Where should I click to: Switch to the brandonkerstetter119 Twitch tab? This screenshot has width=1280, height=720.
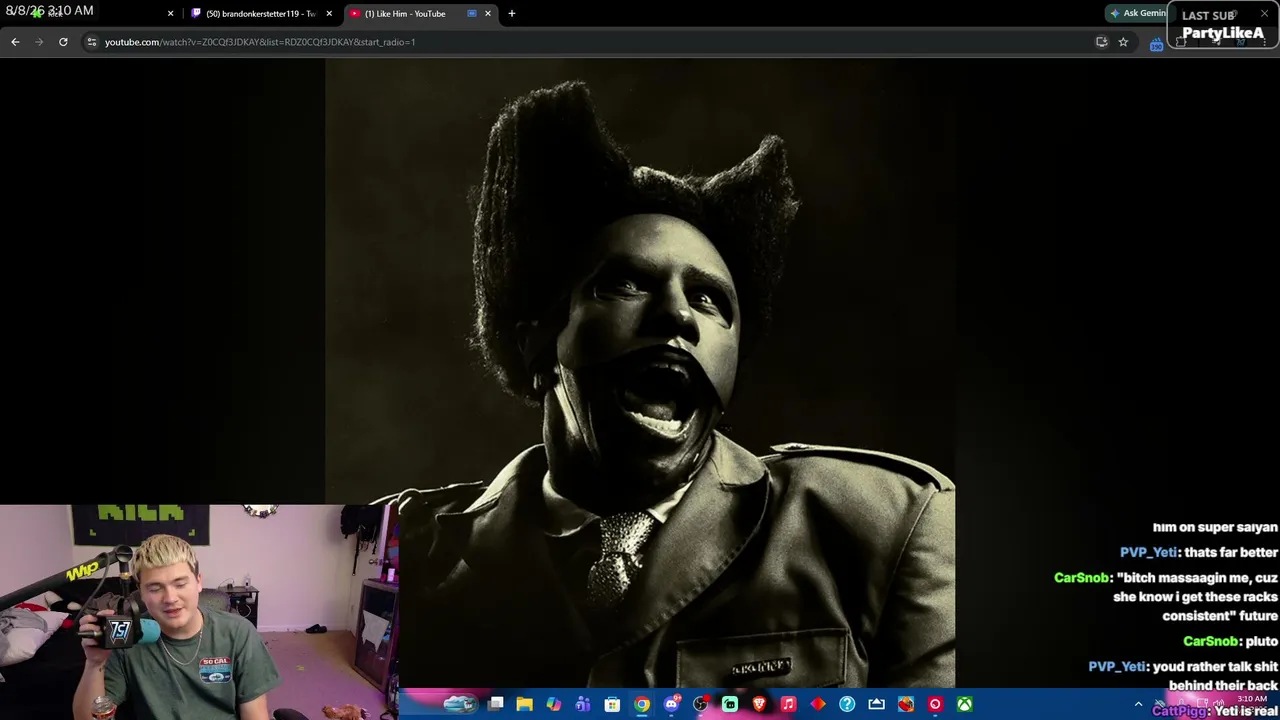[x=262, y=14]
